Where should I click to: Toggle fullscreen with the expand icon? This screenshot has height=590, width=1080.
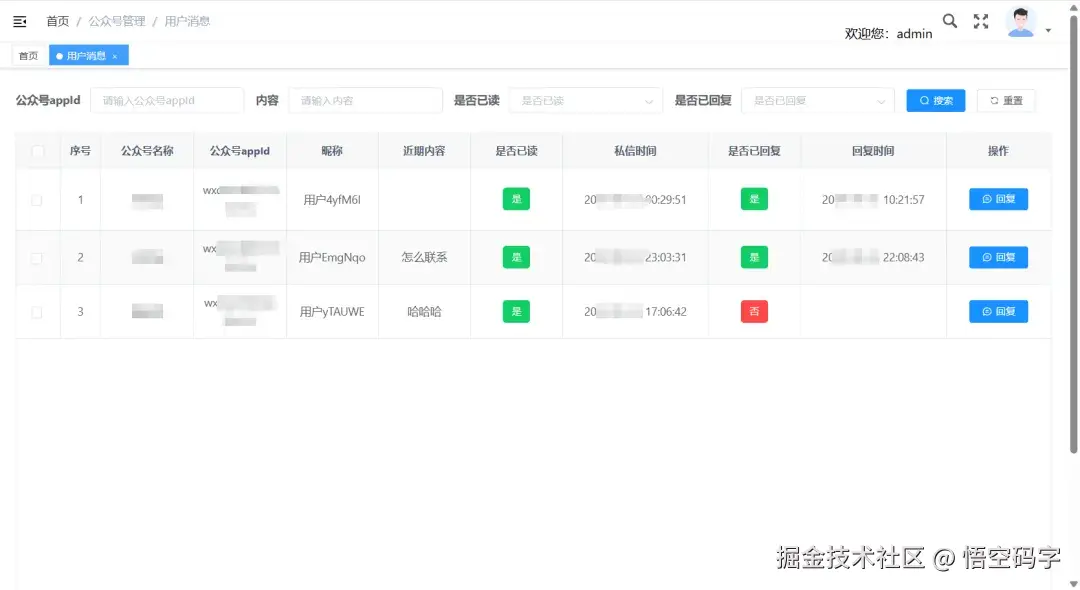980,19
